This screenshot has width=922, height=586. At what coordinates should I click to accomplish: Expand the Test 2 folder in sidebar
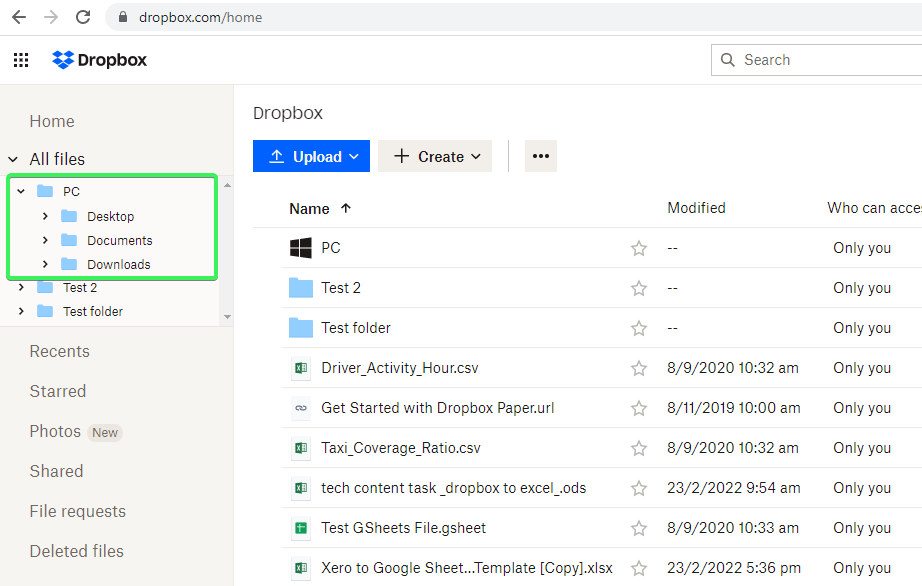coord(21,287)
